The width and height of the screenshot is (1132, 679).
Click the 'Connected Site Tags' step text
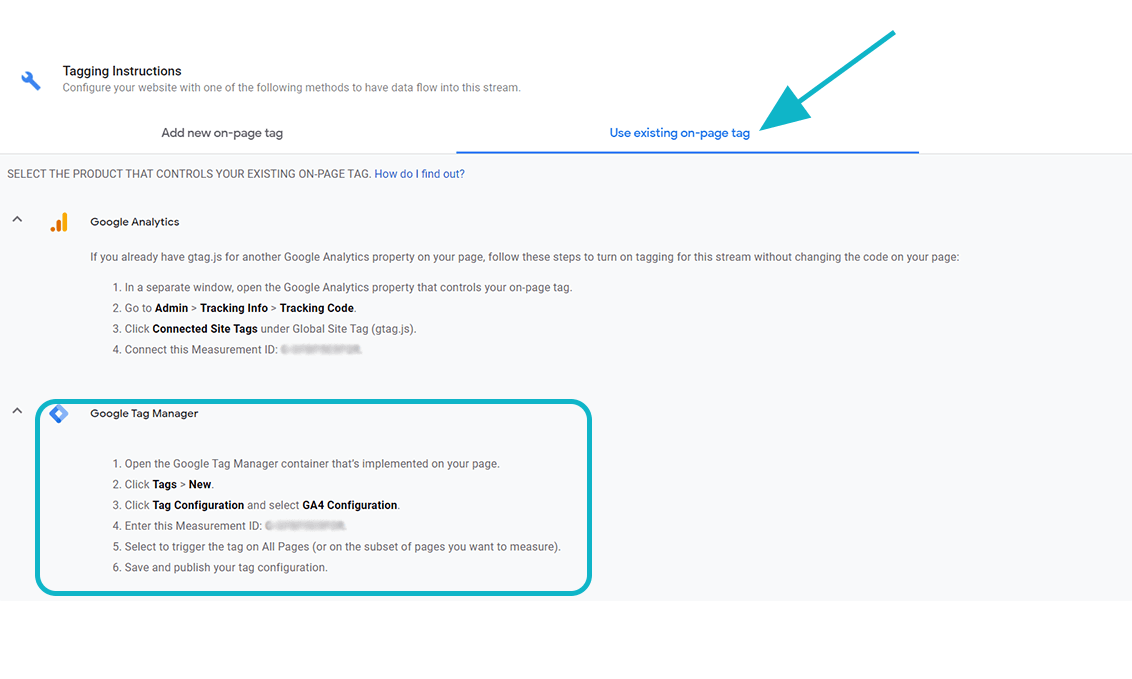tap(205, 328)
